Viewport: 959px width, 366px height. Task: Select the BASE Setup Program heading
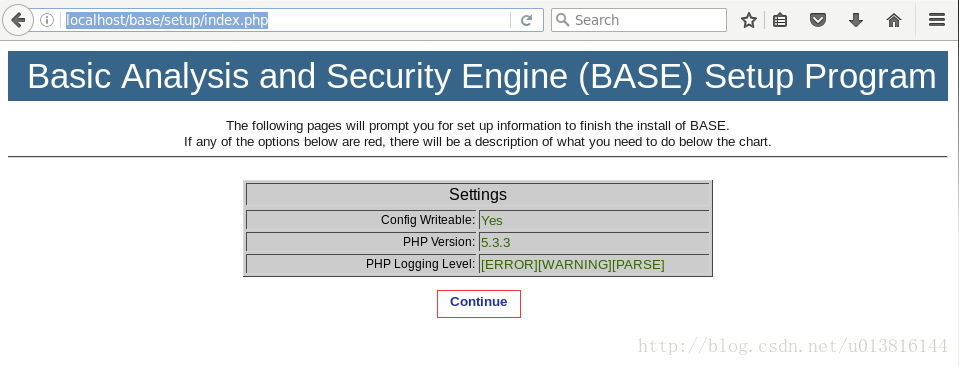pyautogui.click(x=481, y=77)
